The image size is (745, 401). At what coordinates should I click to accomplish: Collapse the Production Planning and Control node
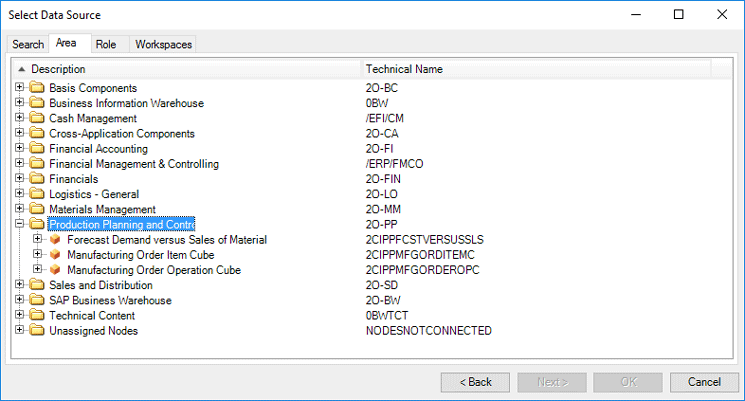(20, 225)
